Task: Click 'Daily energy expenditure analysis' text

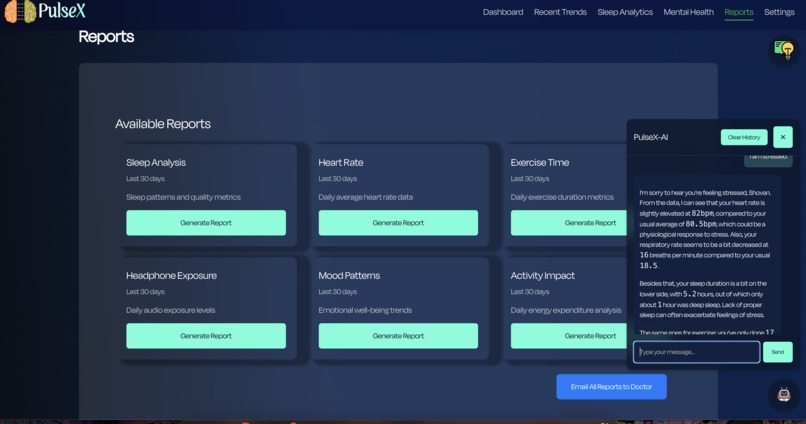Action: [565, 310]
